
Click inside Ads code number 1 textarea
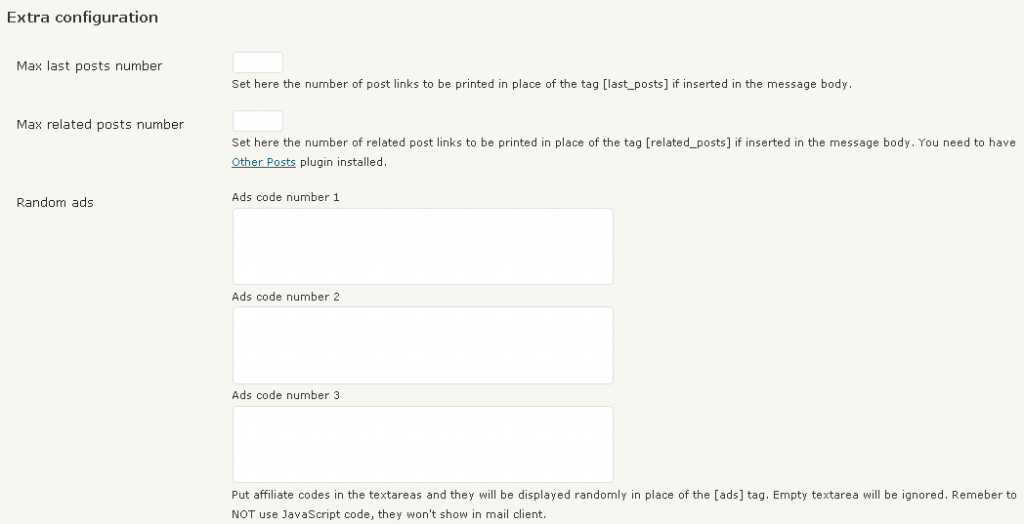click(x=422, y=246)
